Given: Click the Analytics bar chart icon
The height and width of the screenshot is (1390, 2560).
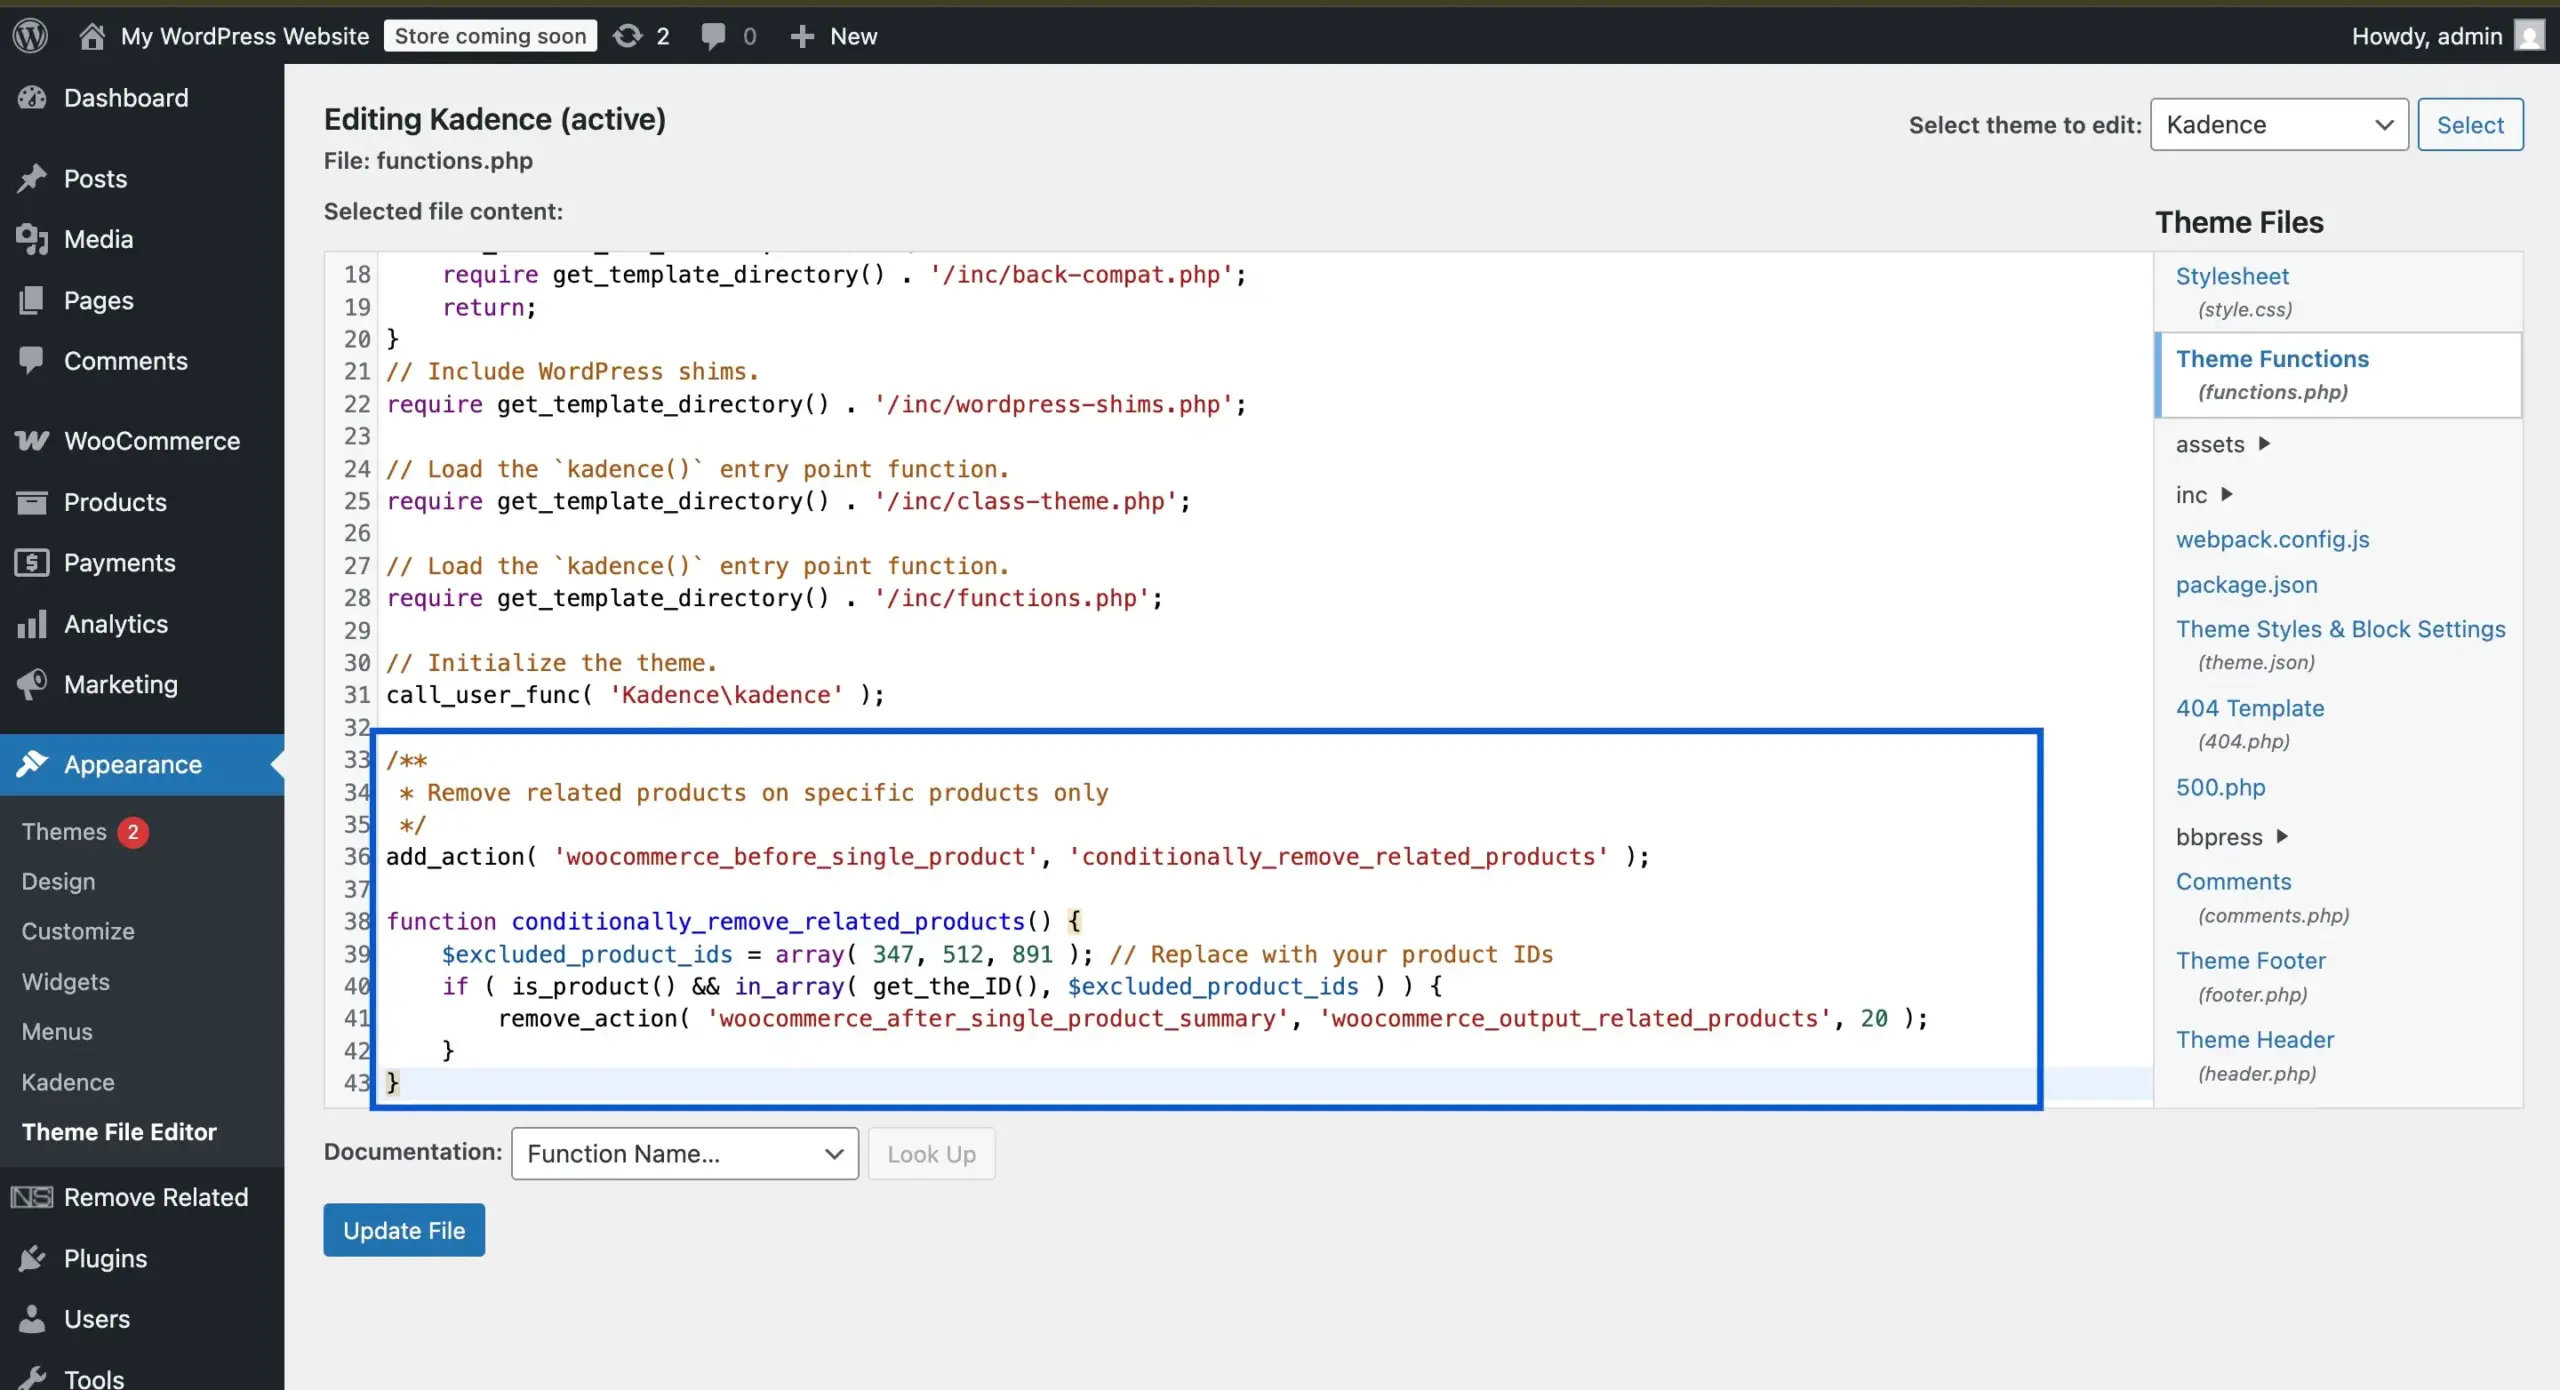Looking at the screenshot, I should click(32, 624).
